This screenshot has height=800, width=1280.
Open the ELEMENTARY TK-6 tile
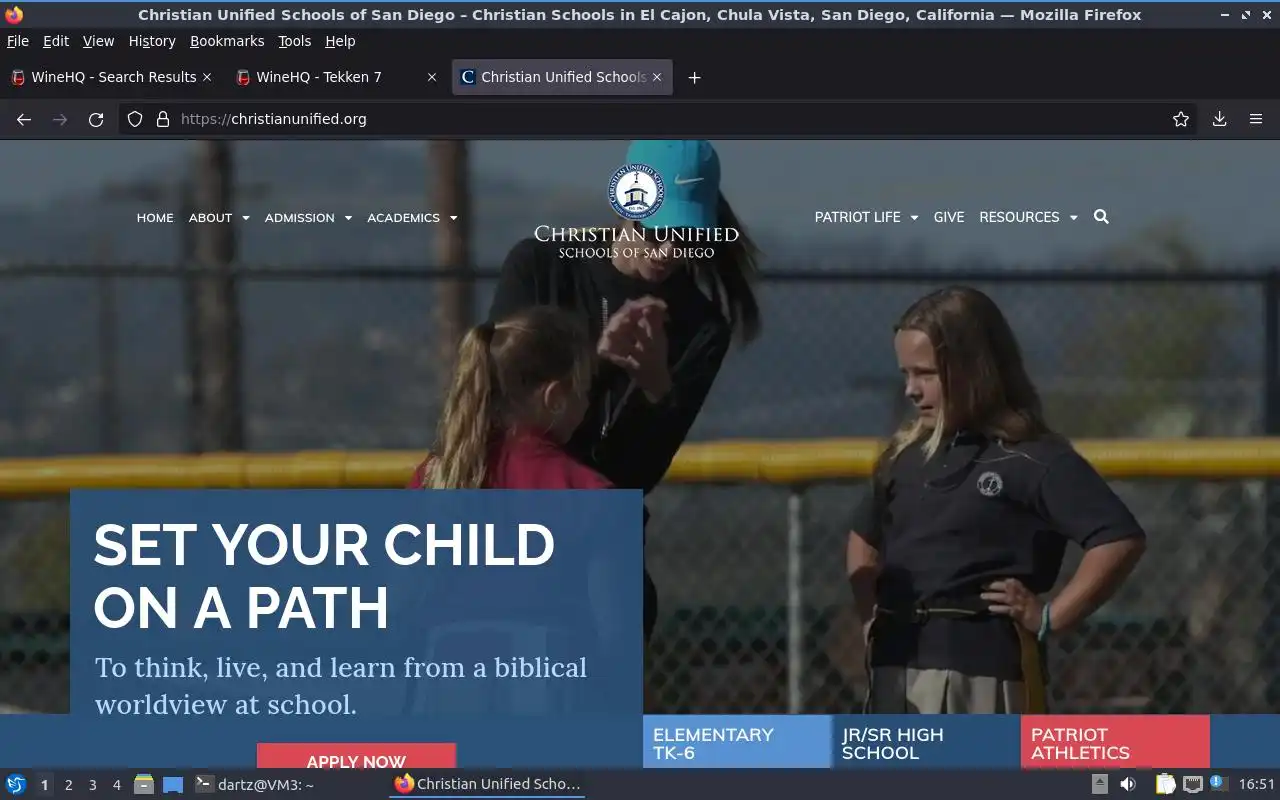[x=737, y=742]
